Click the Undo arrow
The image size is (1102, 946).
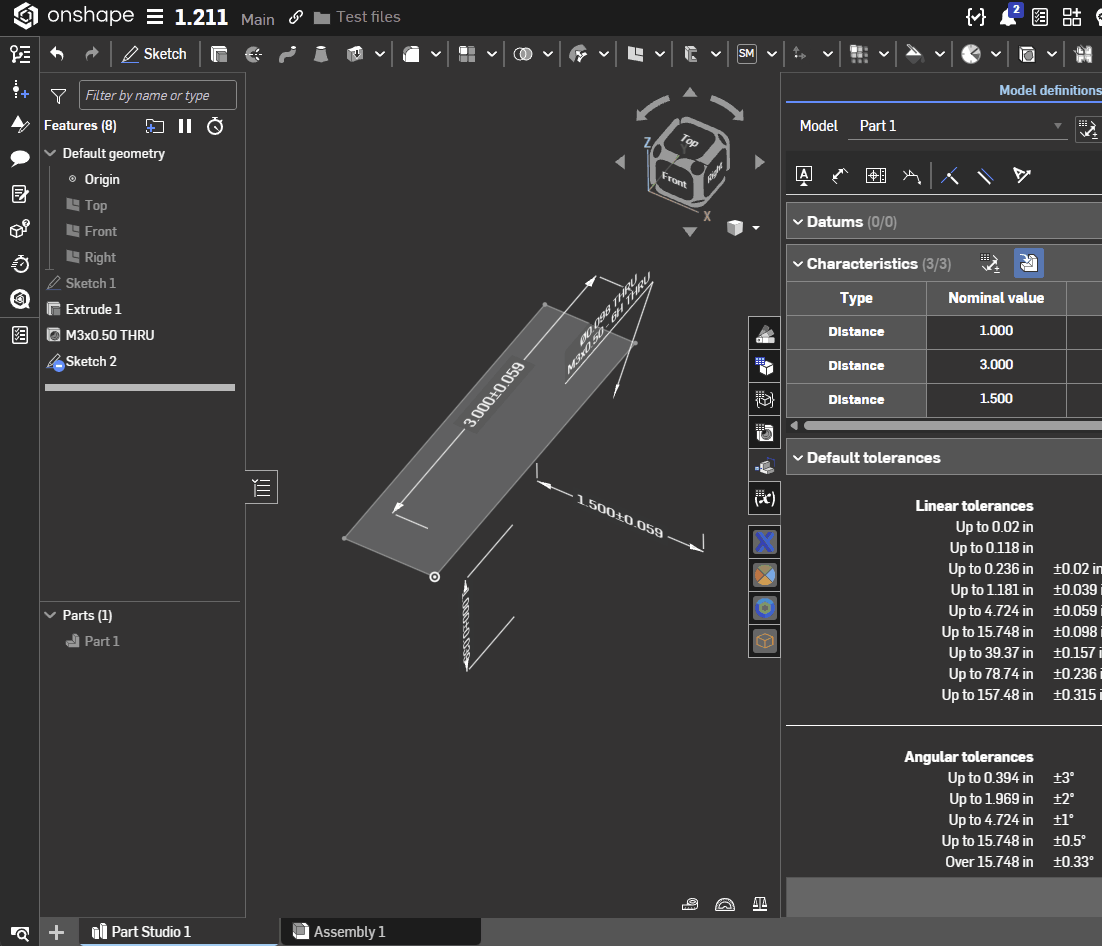[x=57, y=54]
